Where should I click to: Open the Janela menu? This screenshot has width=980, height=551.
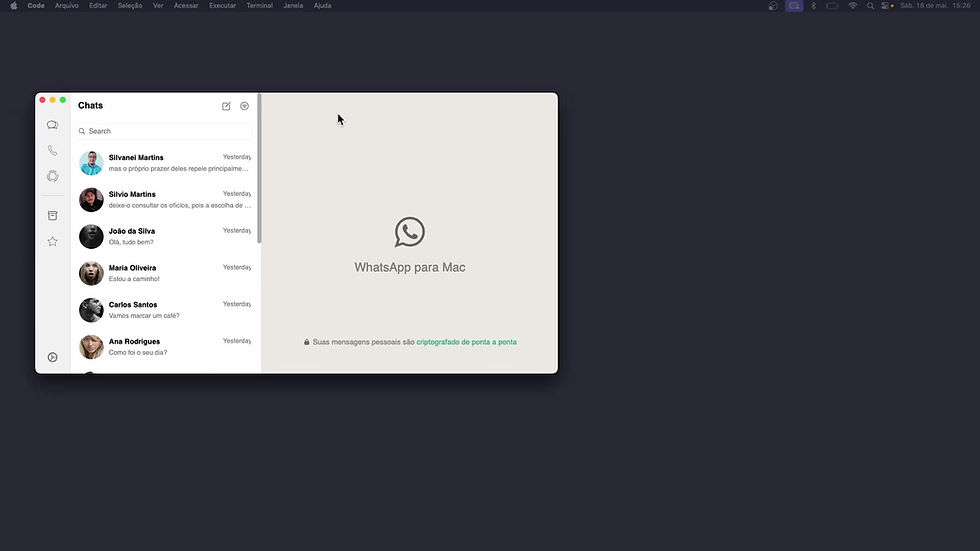pyautogui.click(x=293, y=6)
